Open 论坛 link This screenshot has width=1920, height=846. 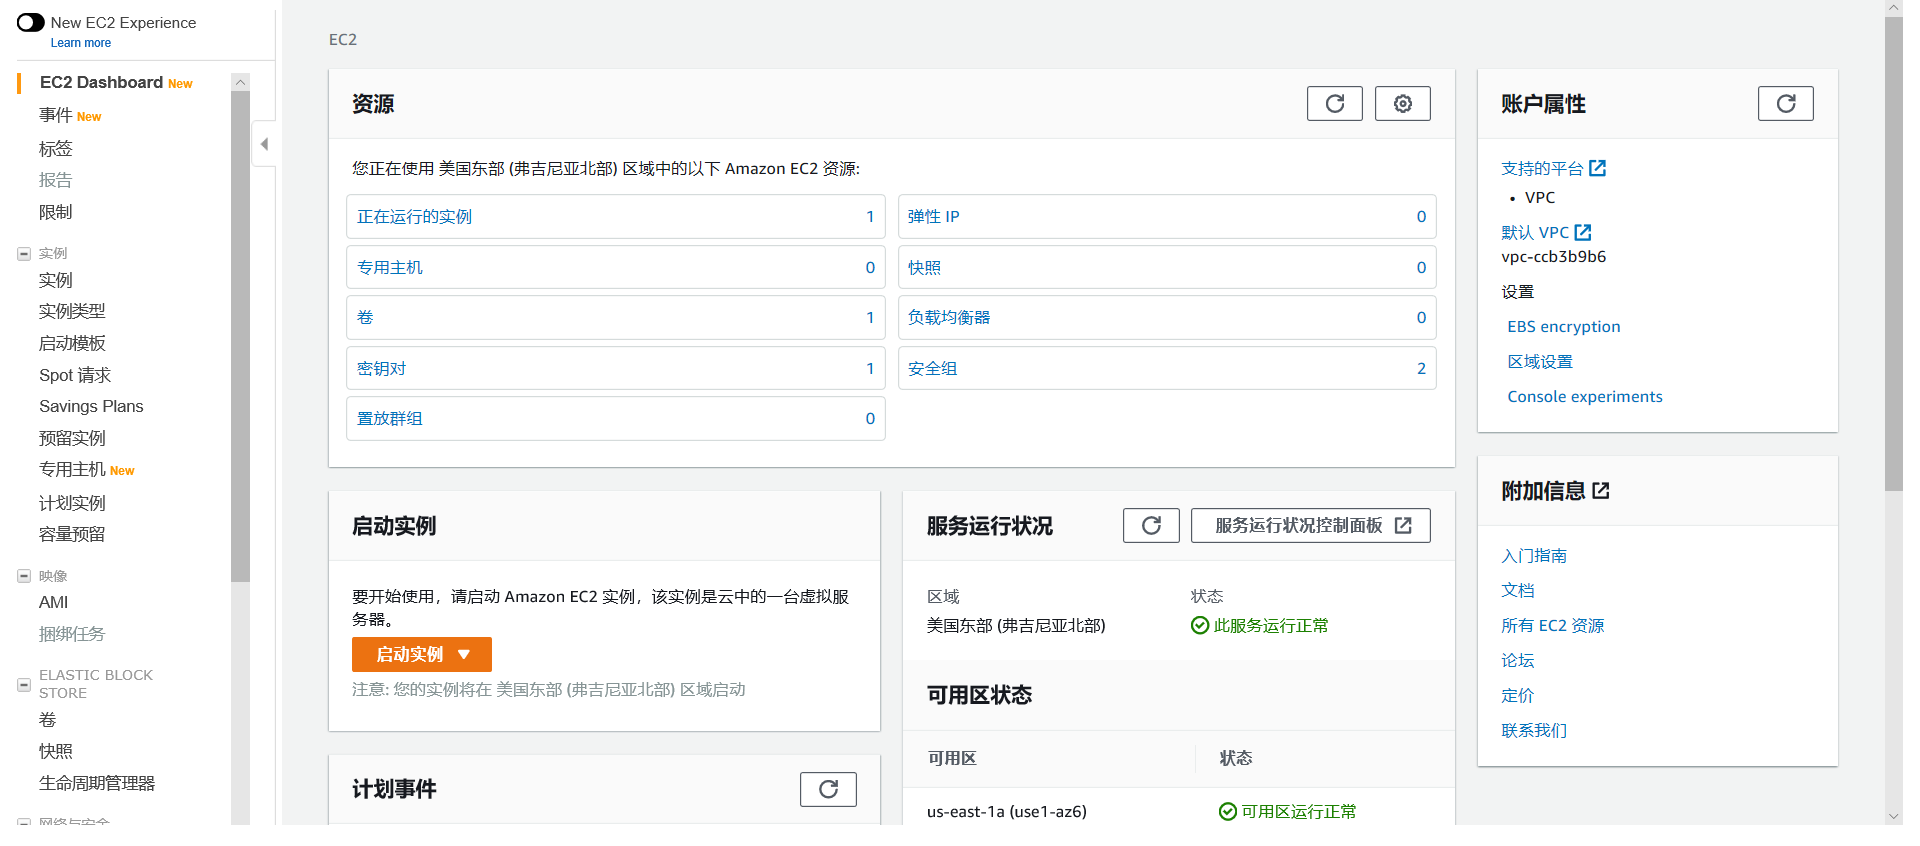pyautogui.click(x=1518, y=661)
